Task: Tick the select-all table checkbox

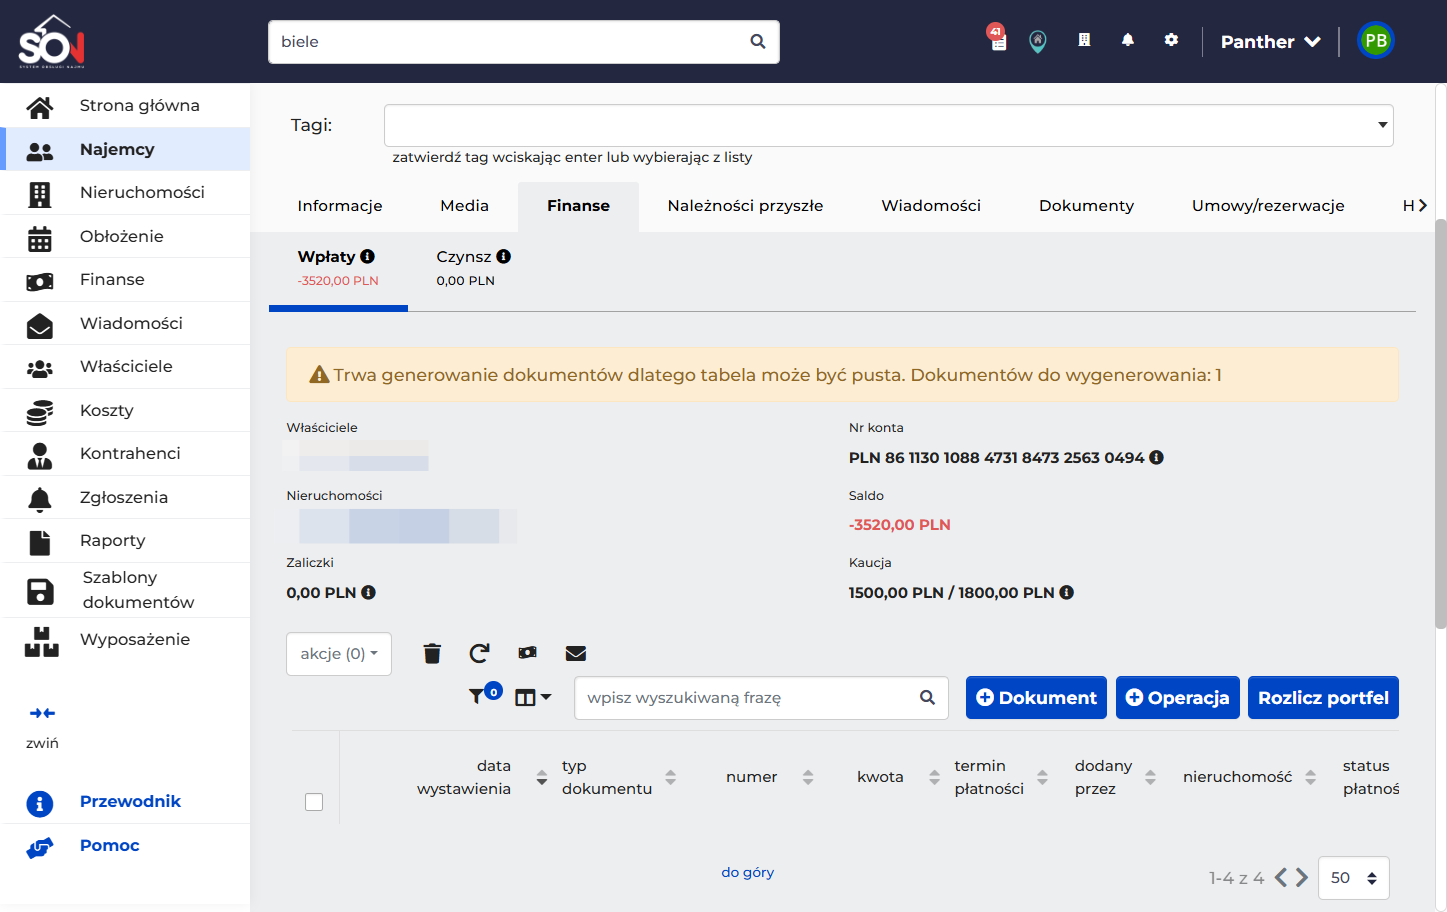Action: [x=314, y=802]
